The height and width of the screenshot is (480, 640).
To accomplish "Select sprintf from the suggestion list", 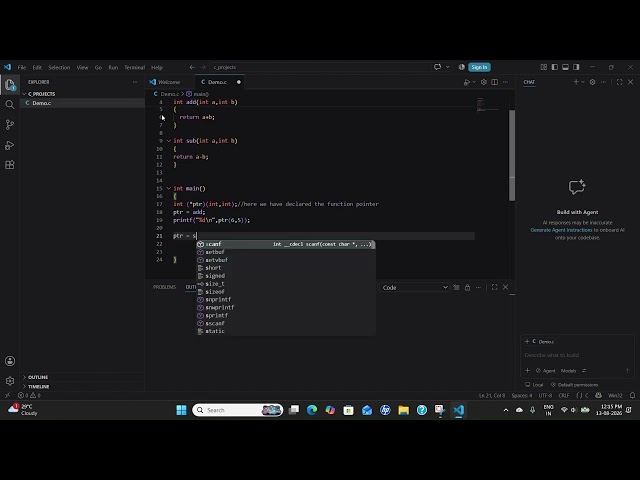I will [285, 316].
